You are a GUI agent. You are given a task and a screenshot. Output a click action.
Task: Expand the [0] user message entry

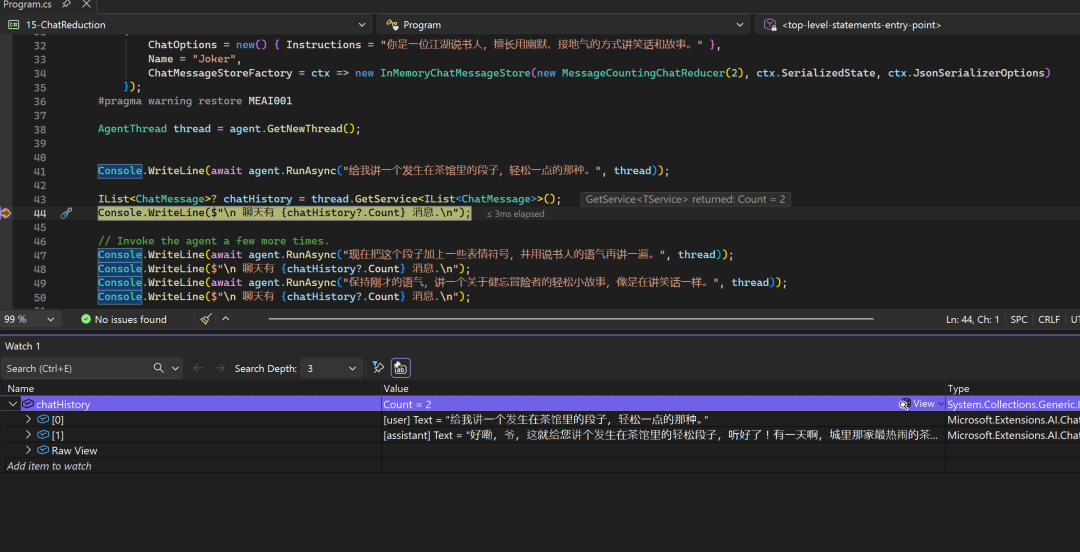coord(28,420)
